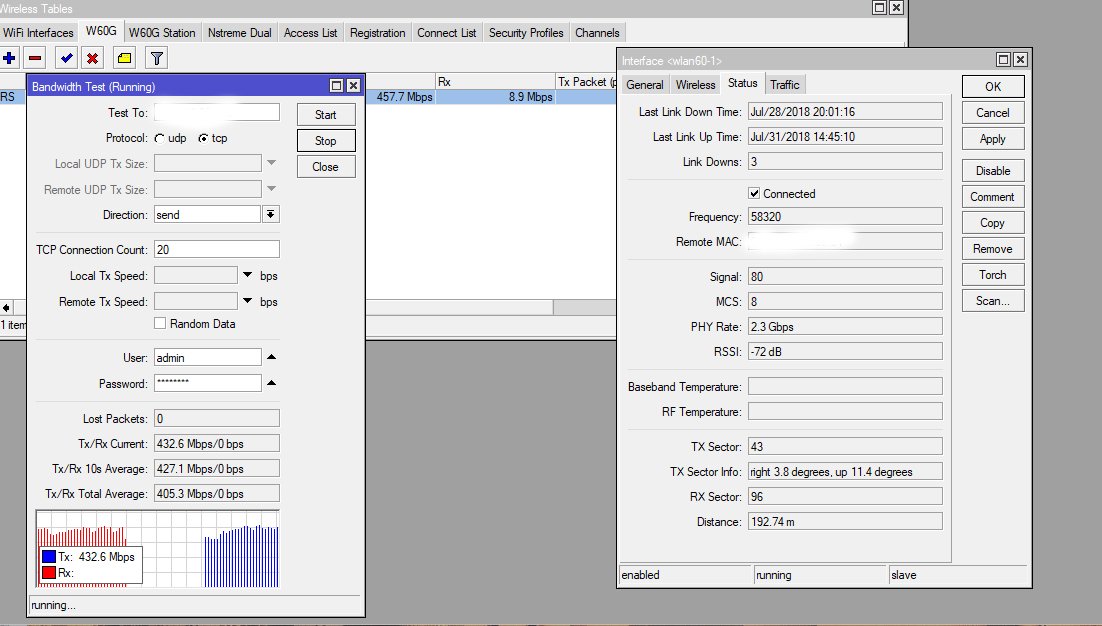Screen dimensions: 1102x626
Task: Switch to the Traffic tab in Interface window
Action: coord(784,85)
